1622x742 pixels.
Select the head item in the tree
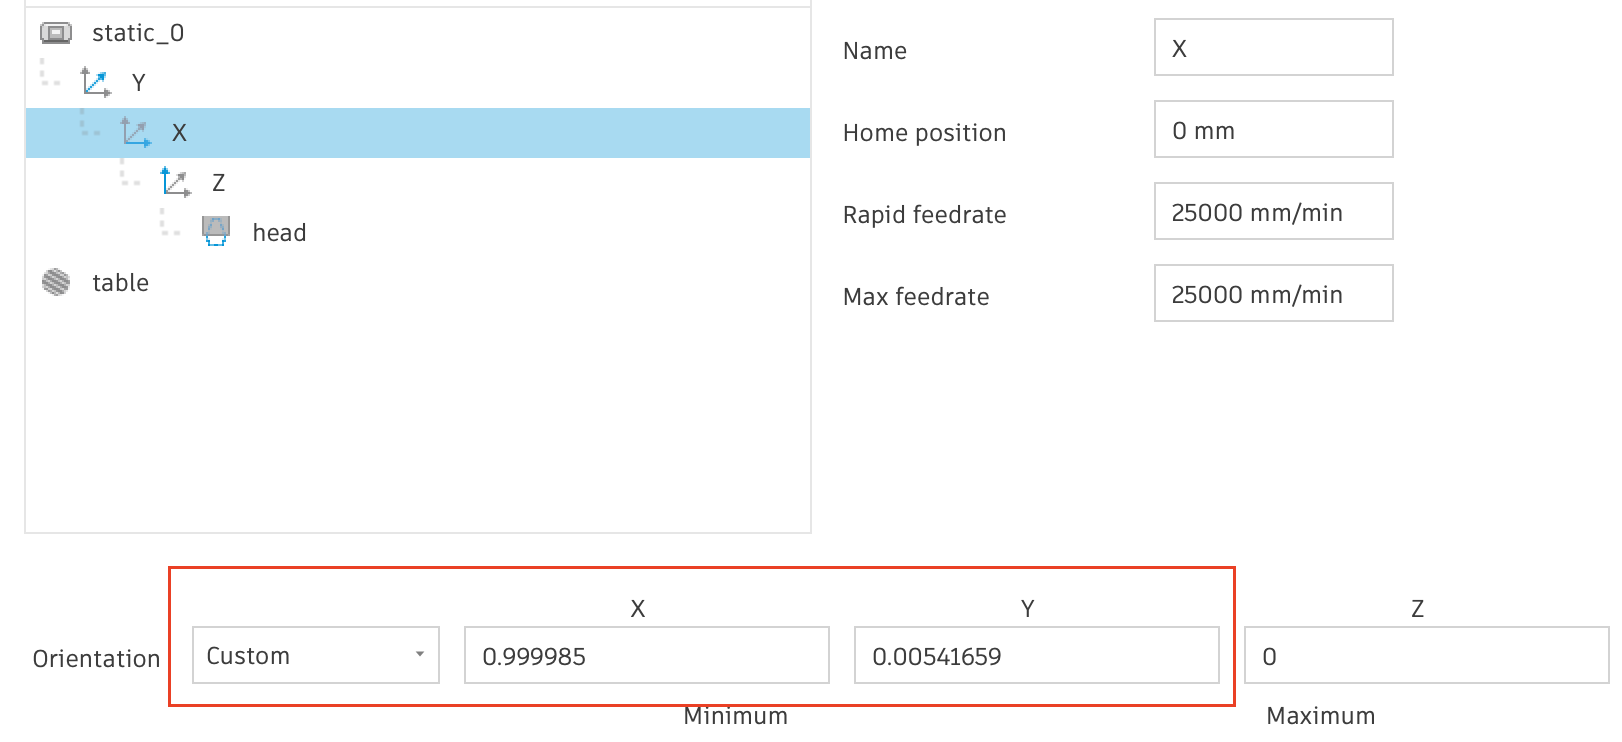[278, 231]
